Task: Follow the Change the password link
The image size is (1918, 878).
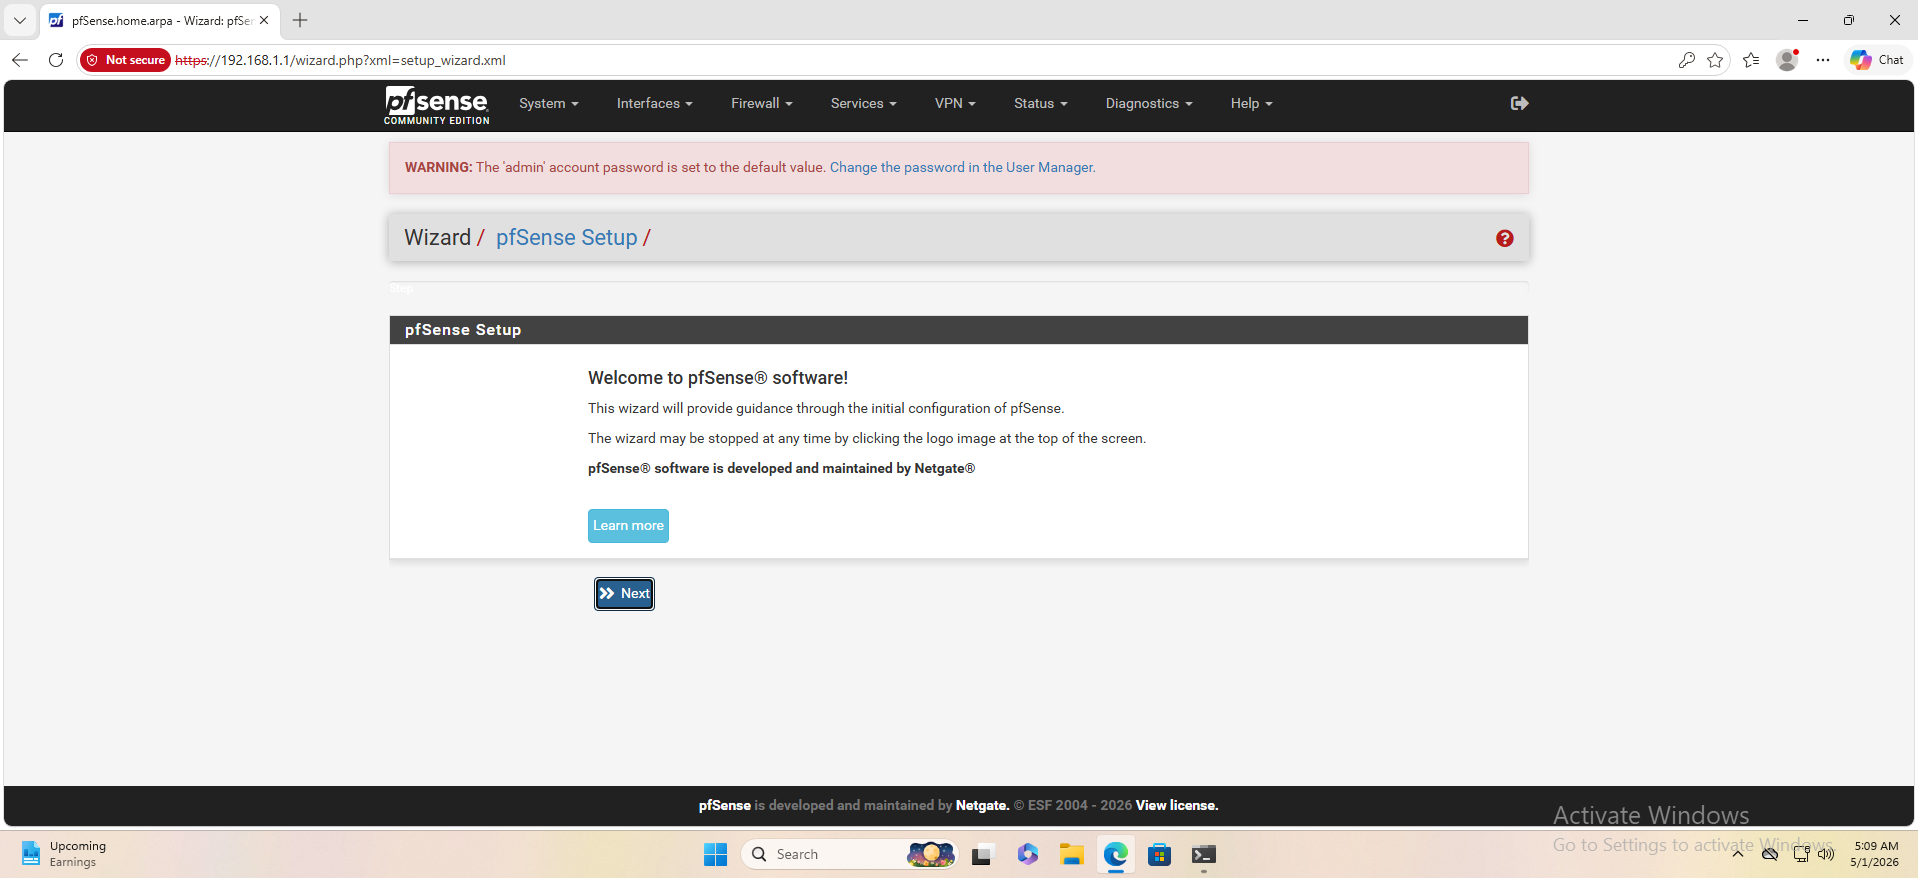Action: 961,168
